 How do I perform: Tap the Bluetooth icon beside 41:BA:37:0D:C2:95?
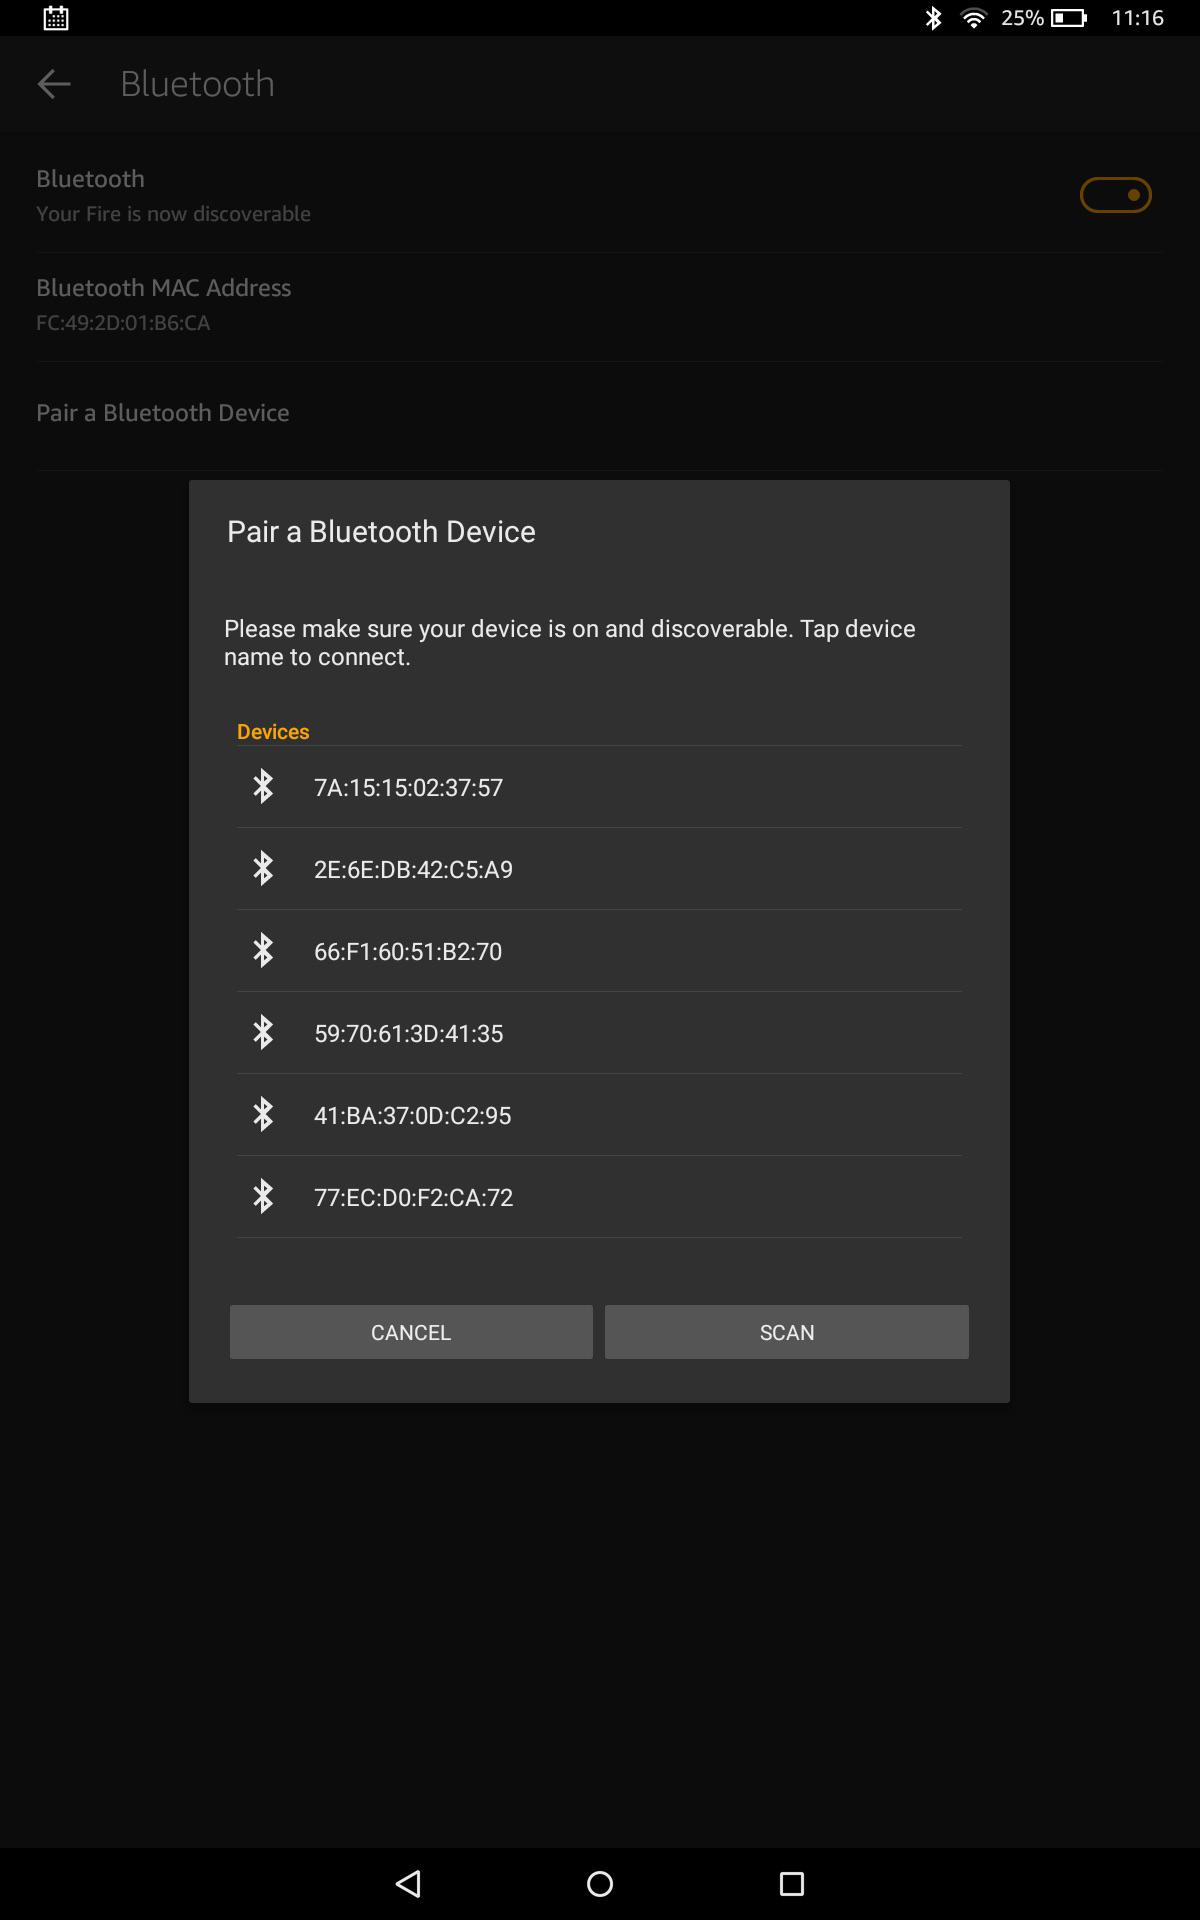(263, 1114)
